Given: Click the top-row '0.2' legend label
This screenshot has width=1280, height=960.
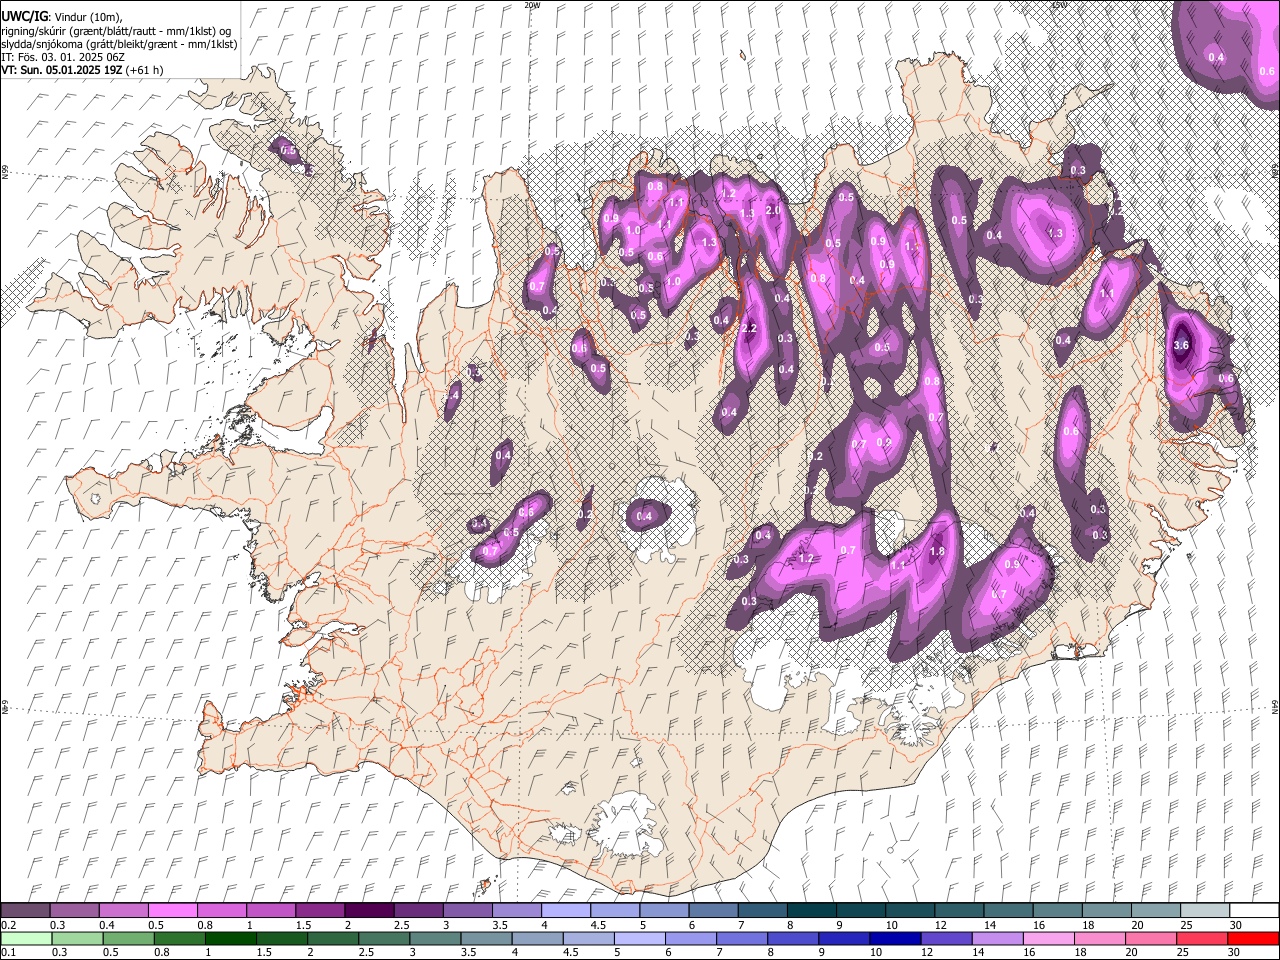Looking at the screenshot, I should [x=8, y=924].
